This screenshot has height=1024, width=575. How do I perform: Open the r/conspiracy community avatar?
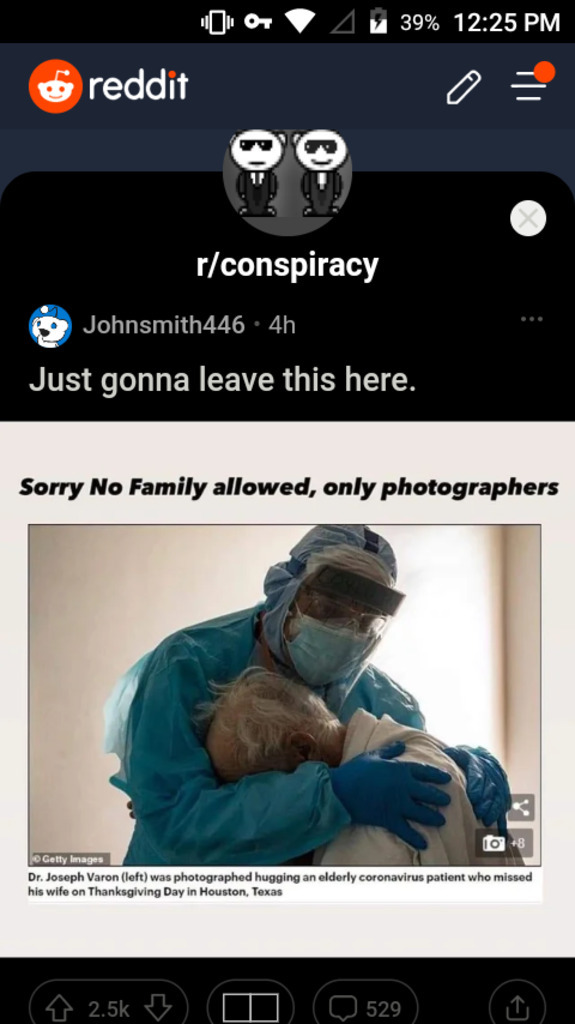[x=288, y=172]
